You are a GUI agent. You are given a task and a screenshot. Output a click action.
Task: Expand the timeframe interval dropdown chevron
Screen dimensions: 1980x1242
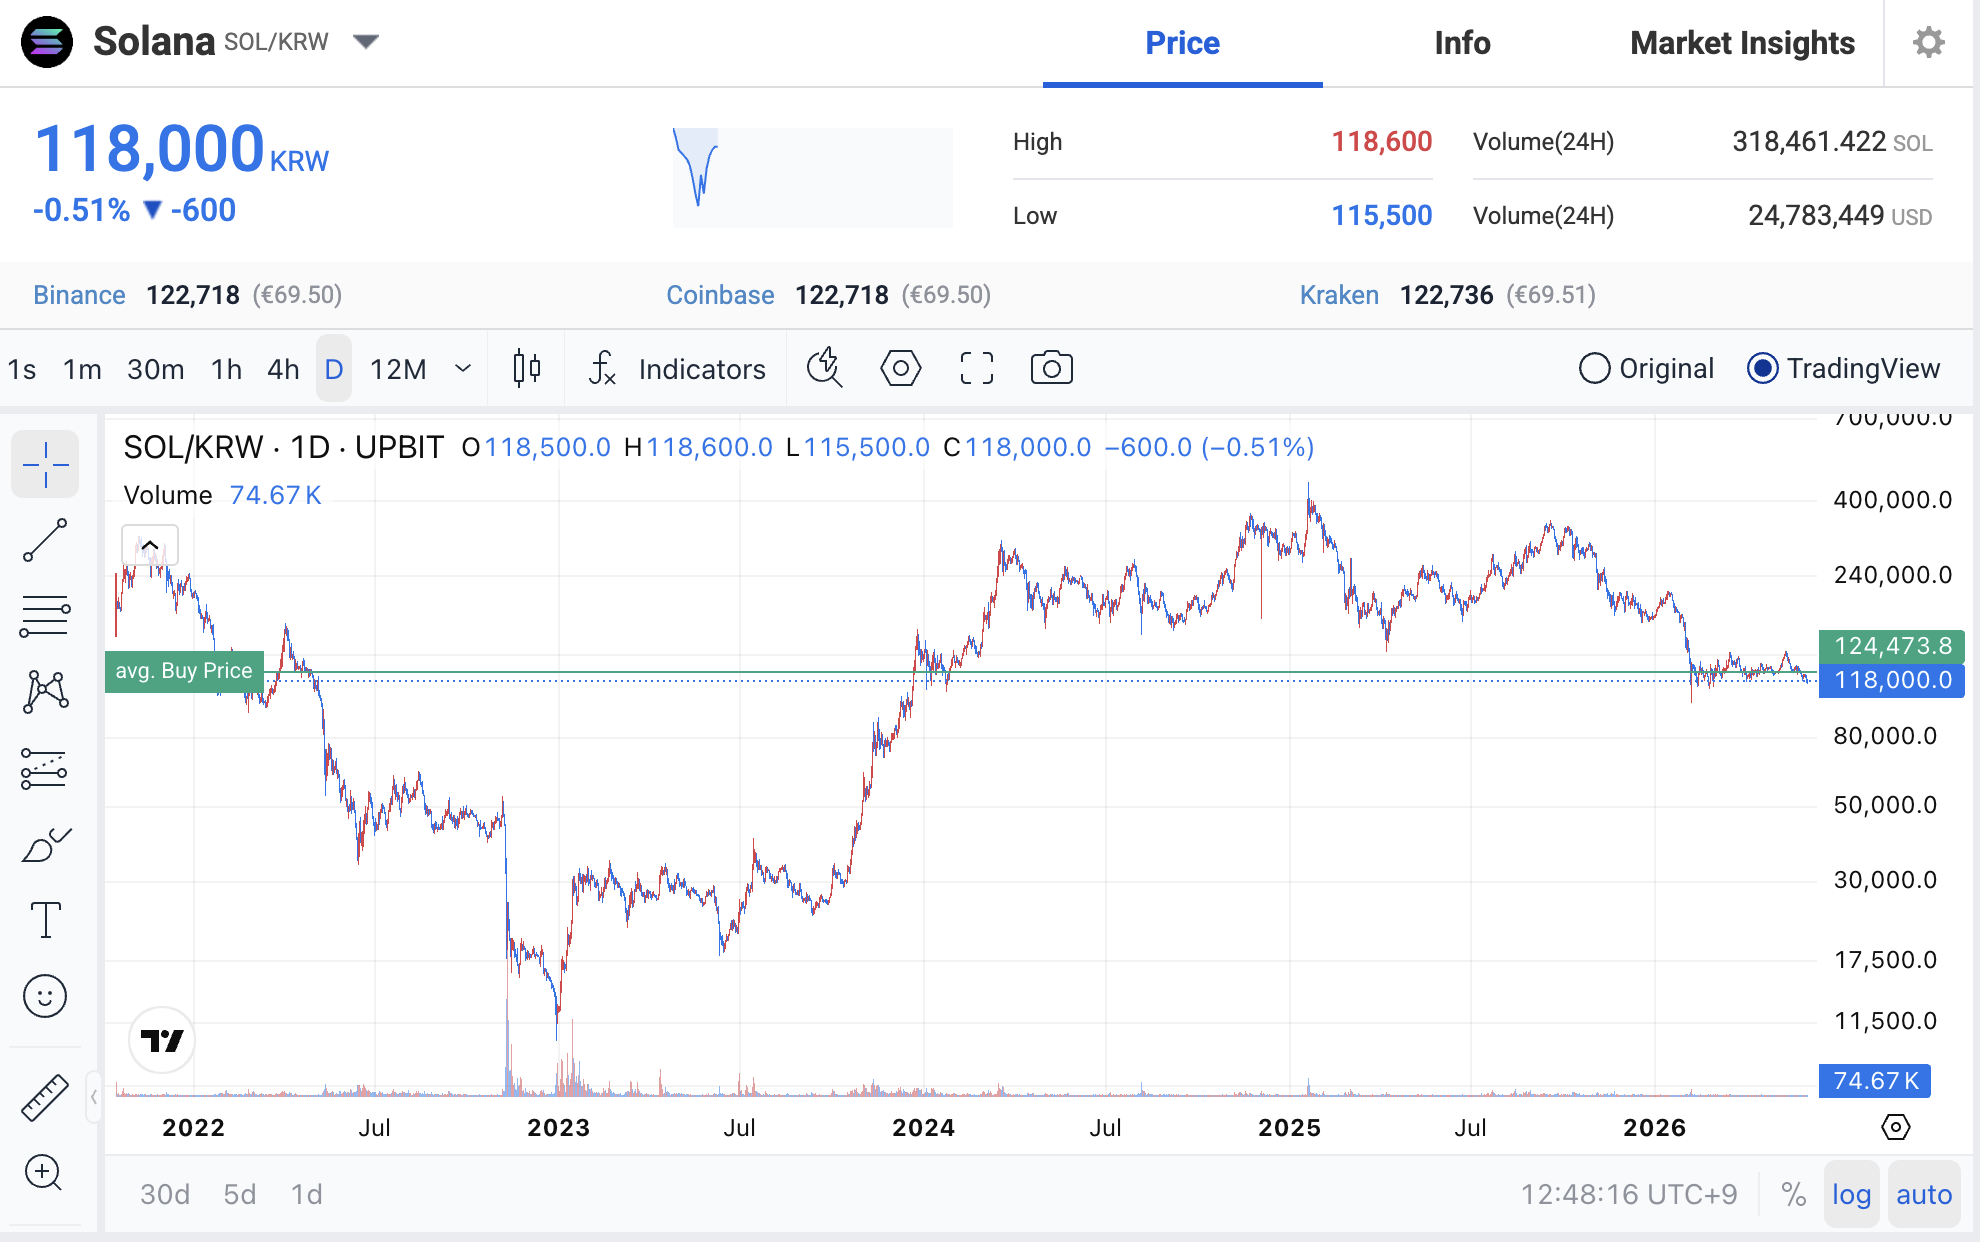(x=462, y=368)
